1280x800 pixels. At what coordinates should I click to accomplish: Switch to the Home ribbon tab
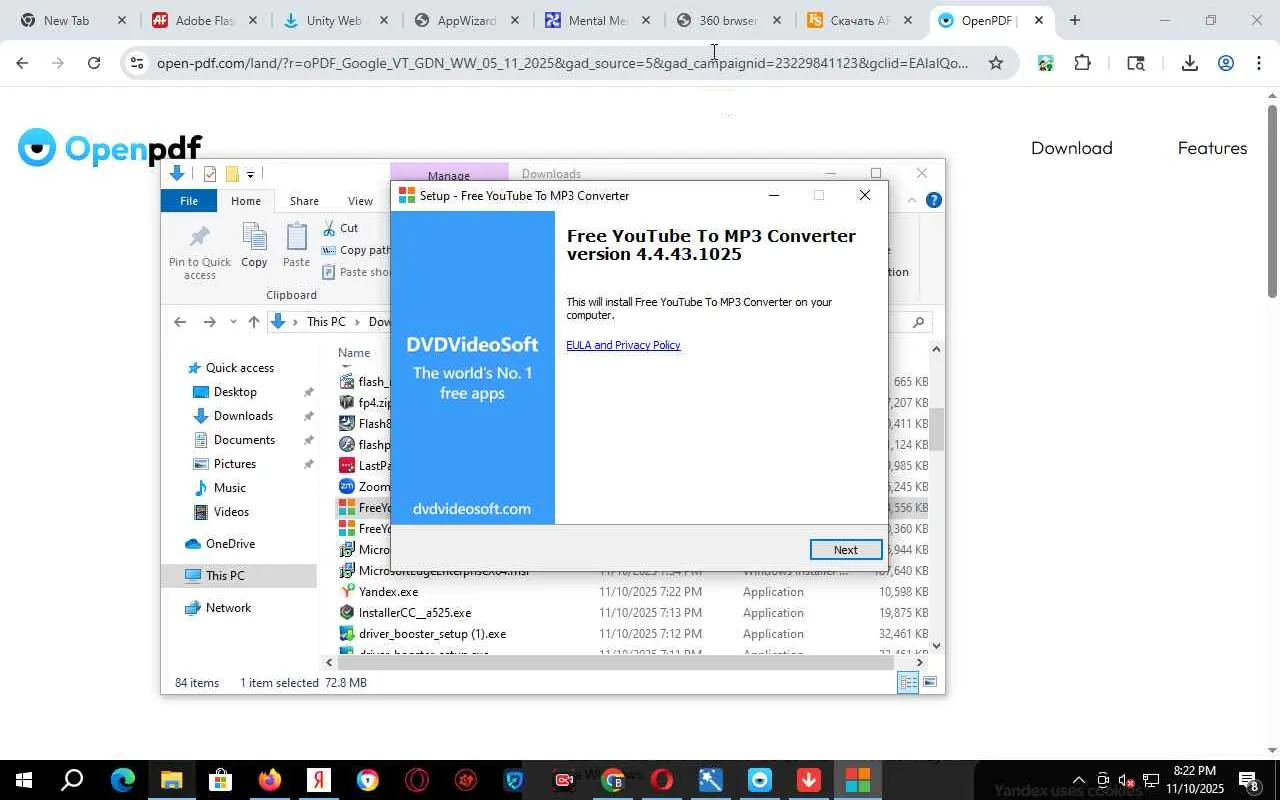[246, 201]
